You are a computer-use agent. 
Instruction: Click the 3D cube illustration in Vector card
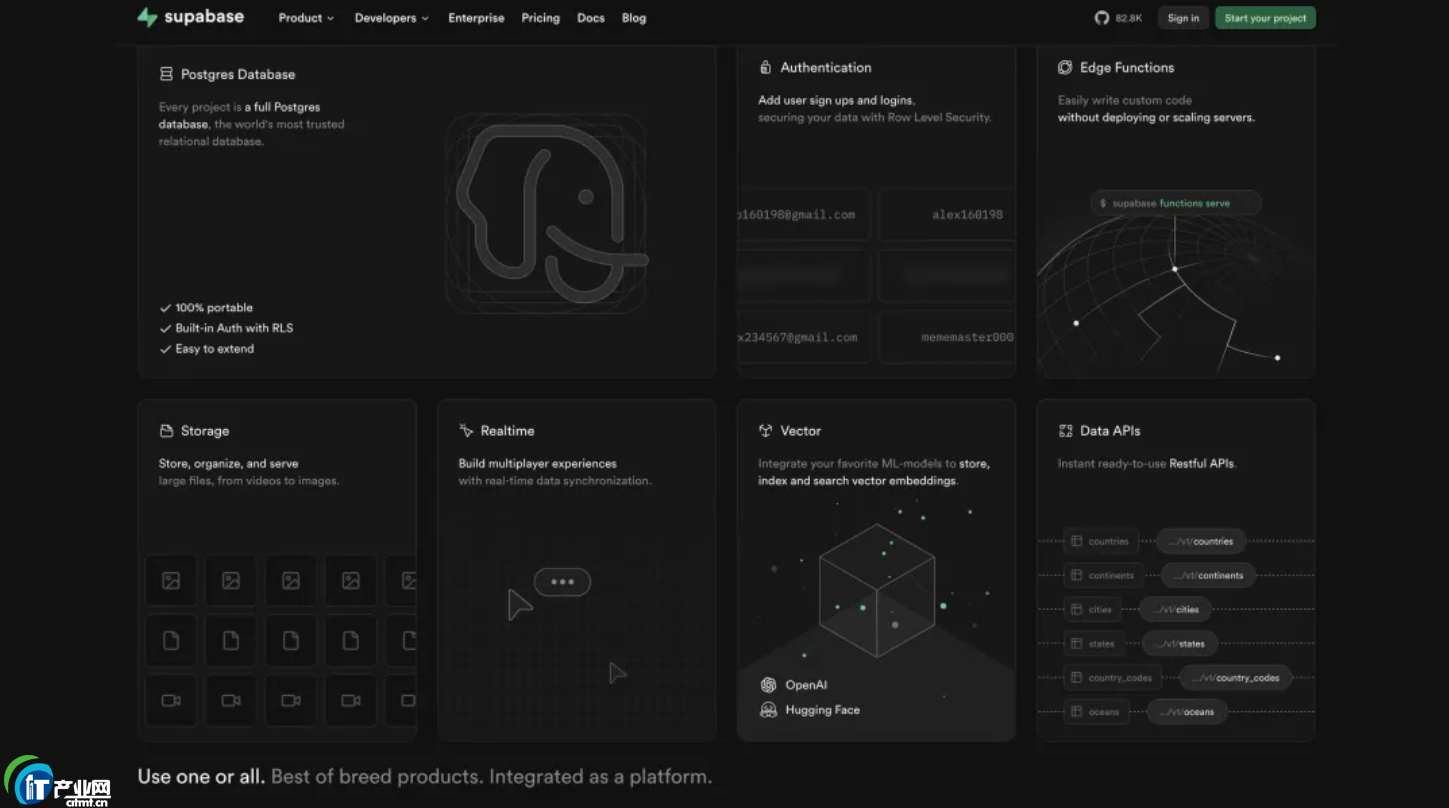click(x=877, y=590)
